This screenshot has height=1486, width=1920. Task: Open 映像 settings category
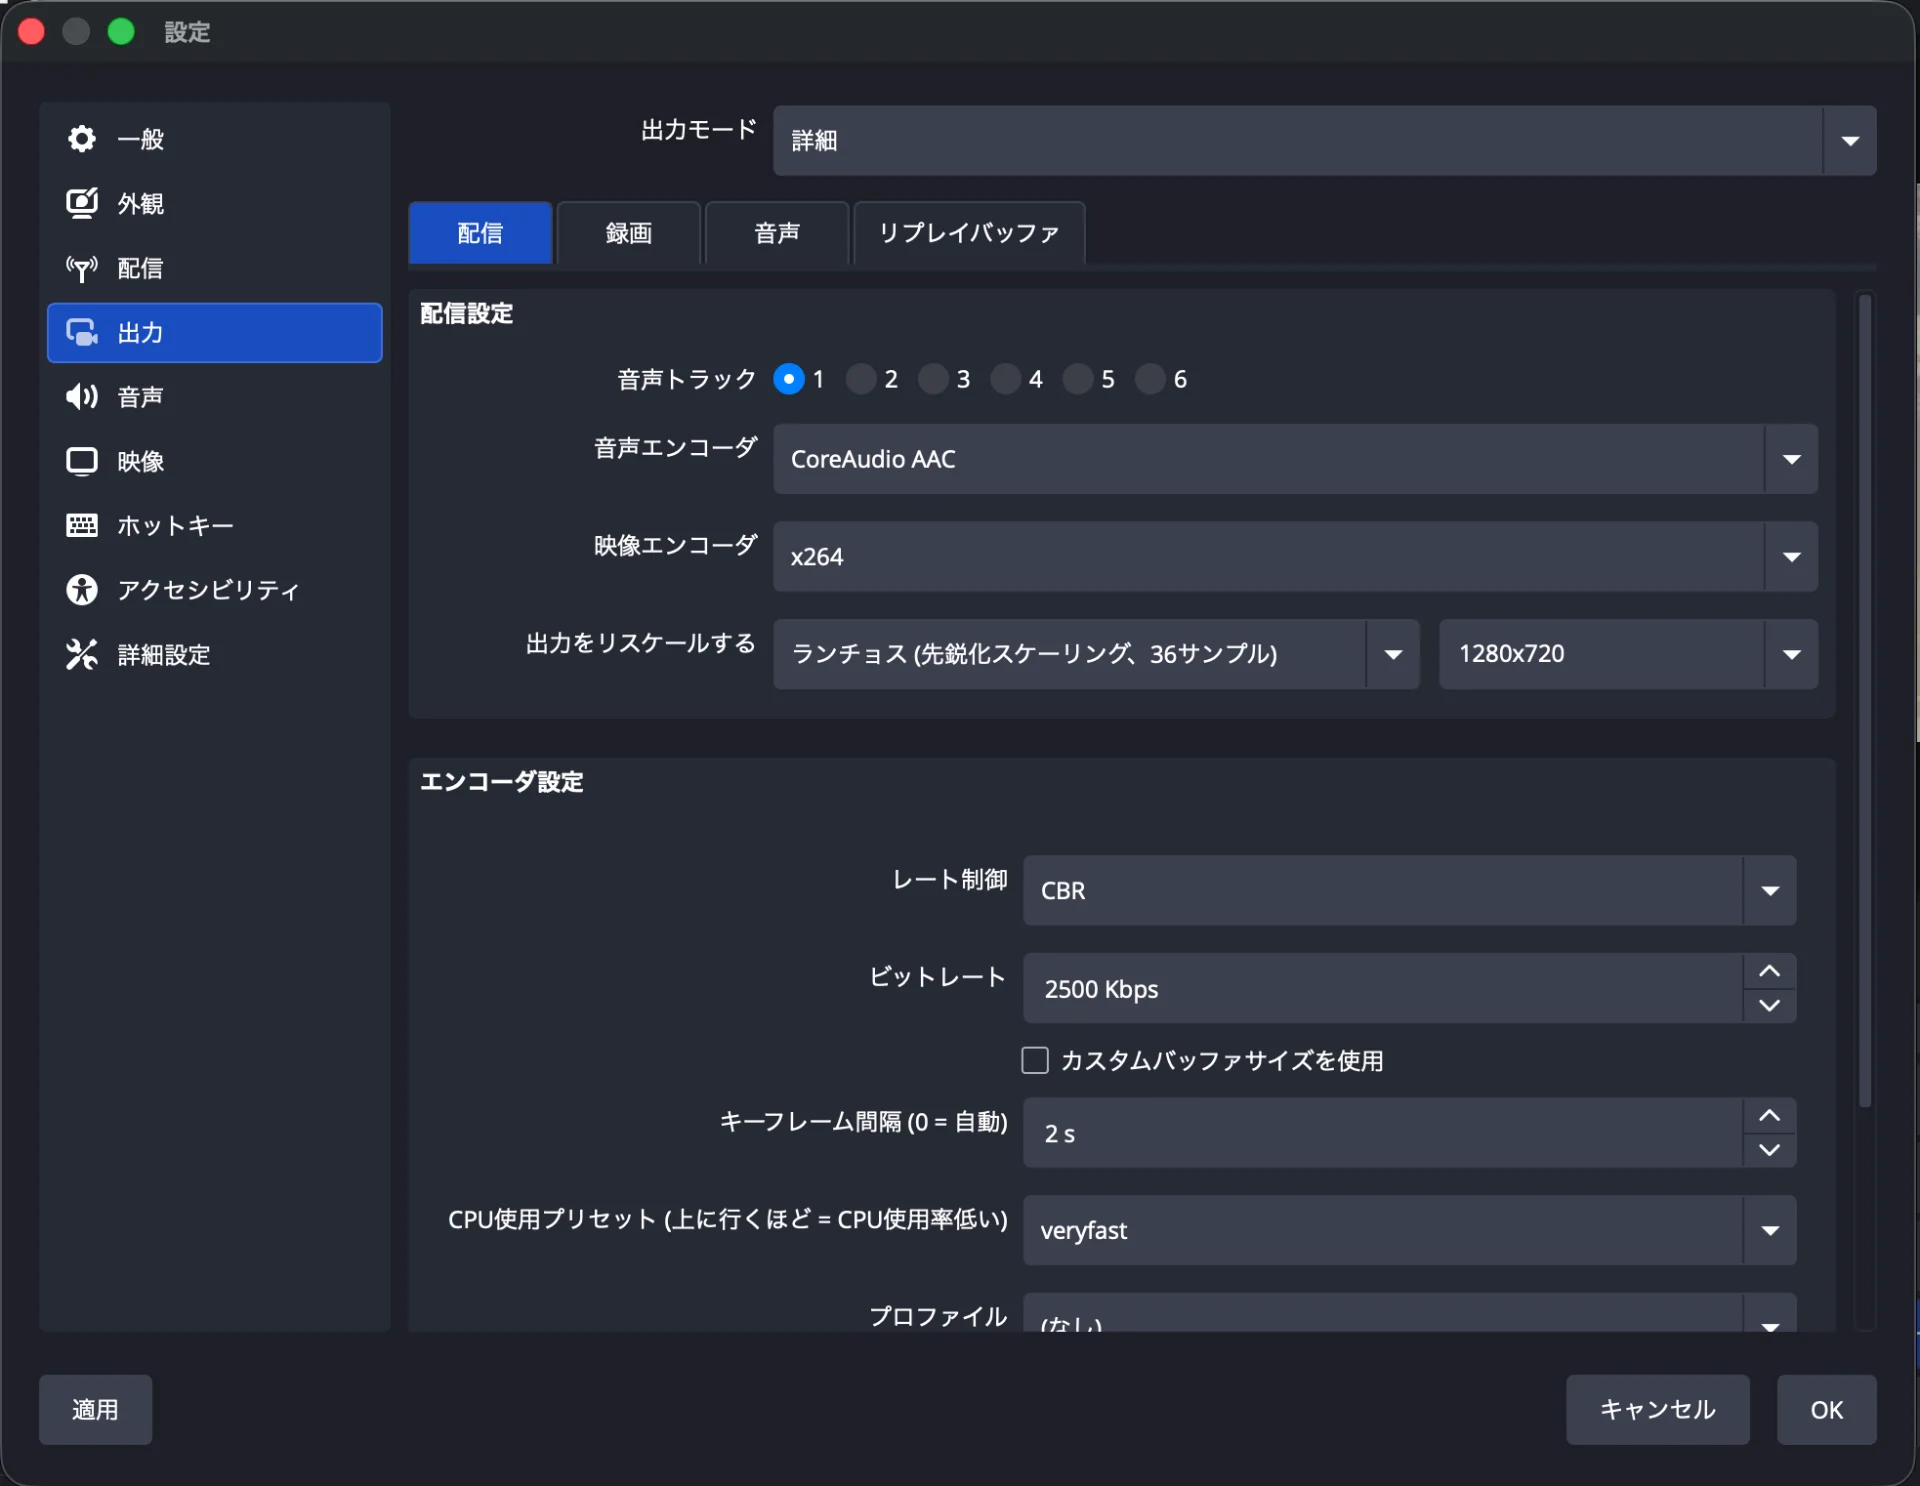click(x=214, y=461)
